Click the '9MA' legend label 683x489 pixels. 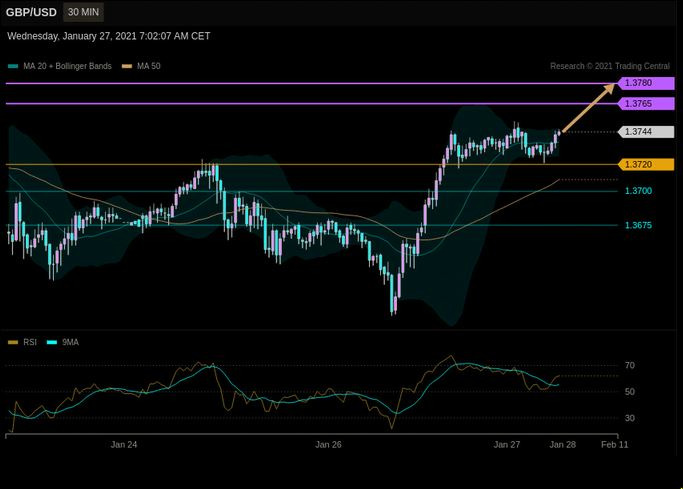coord(70,342)
